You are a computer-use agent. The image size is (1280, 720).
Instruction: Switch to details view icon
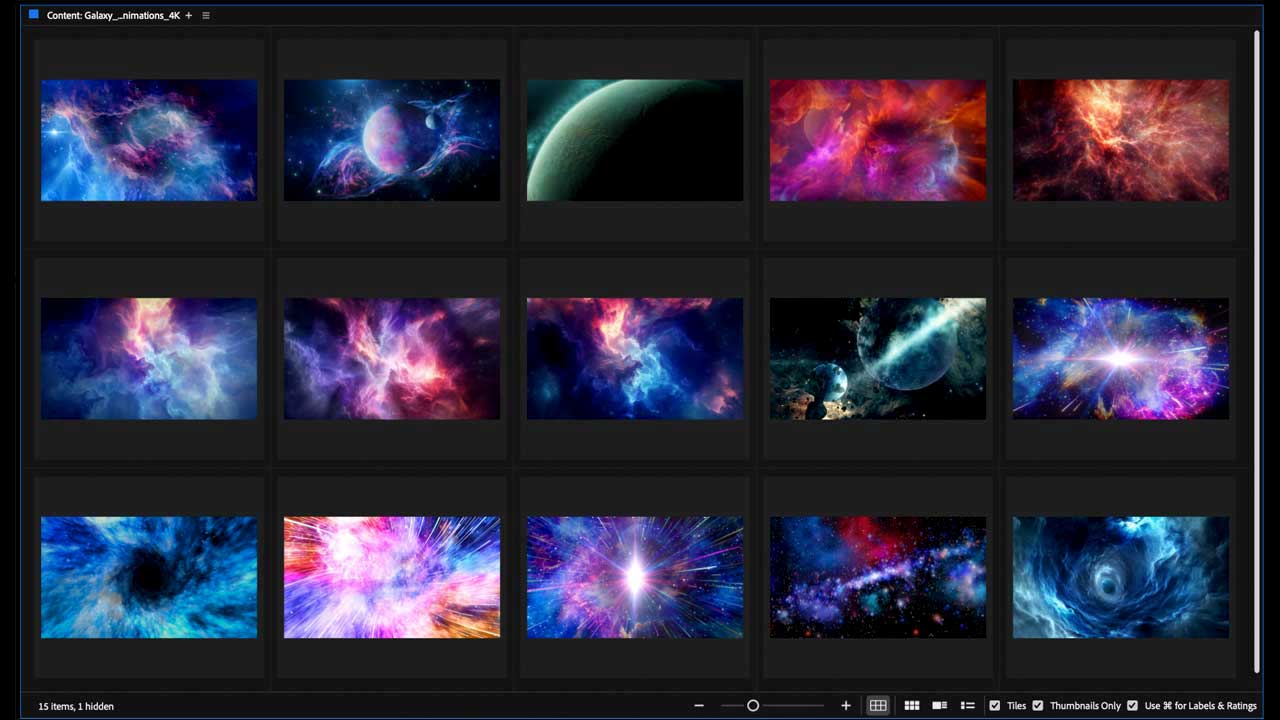tap(940, 706)
